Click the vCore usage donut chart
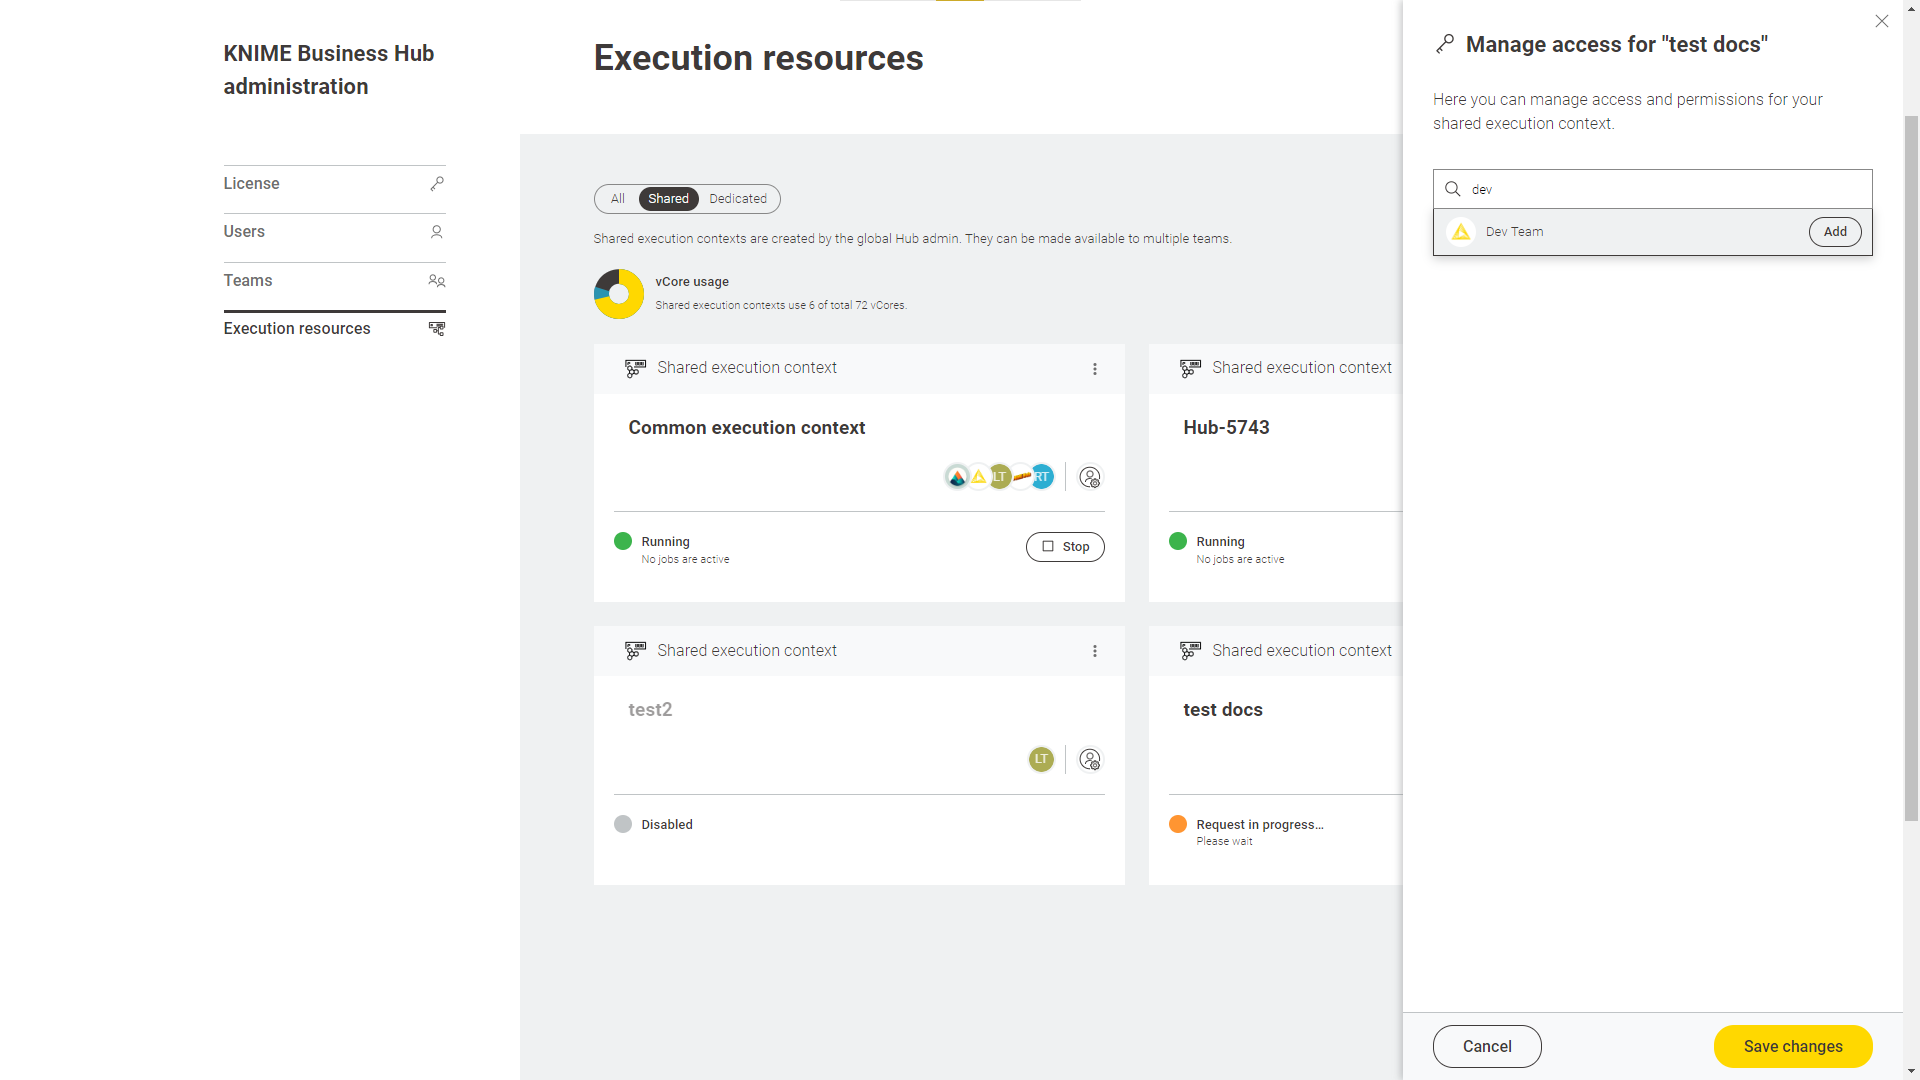Viewport: 1920px width, 1080px height. (x=617, y=293)
